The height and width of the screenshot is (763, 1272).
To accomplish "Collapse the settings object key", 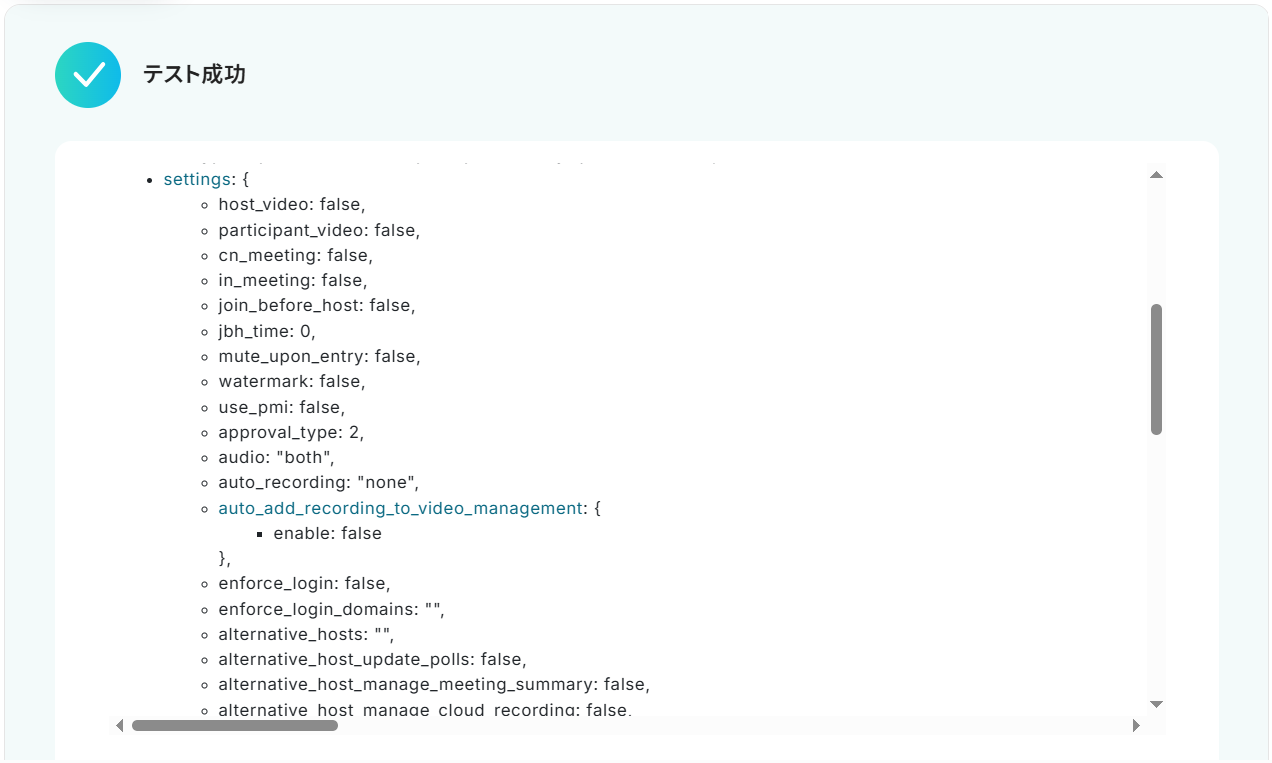I will point(197,180).
